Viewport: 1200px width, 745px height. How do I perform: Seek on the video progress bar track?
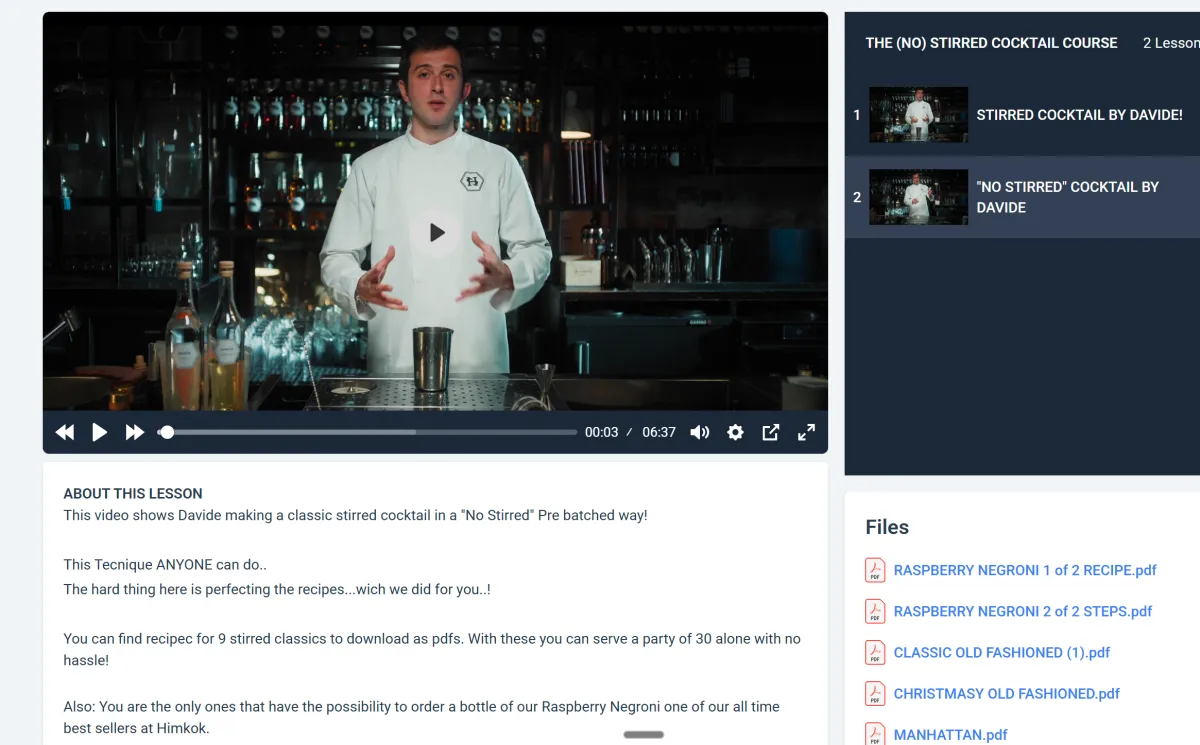click(x=367, y=432)
